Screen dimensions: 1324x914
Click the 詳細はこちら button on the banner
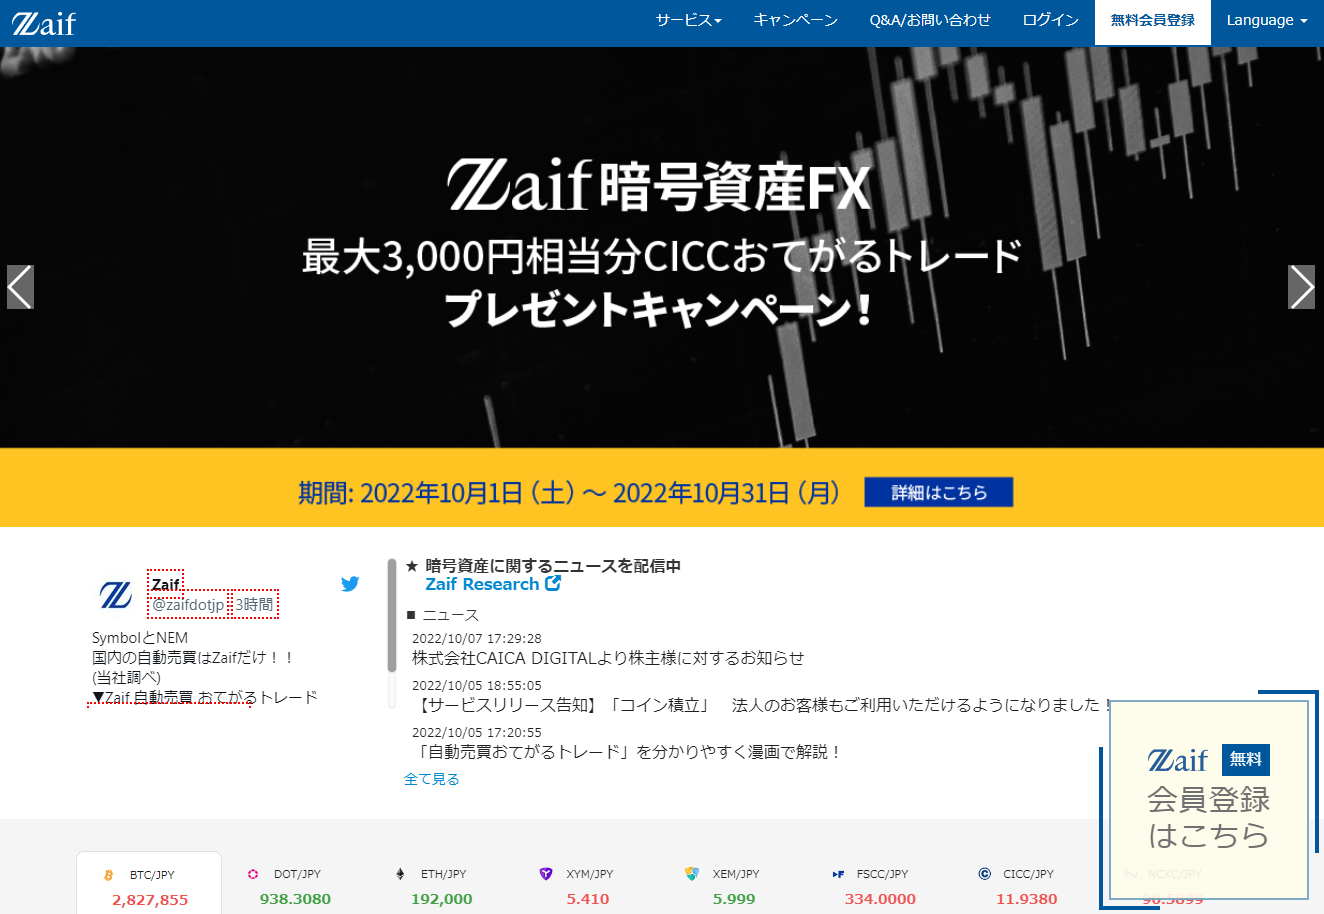938,492
